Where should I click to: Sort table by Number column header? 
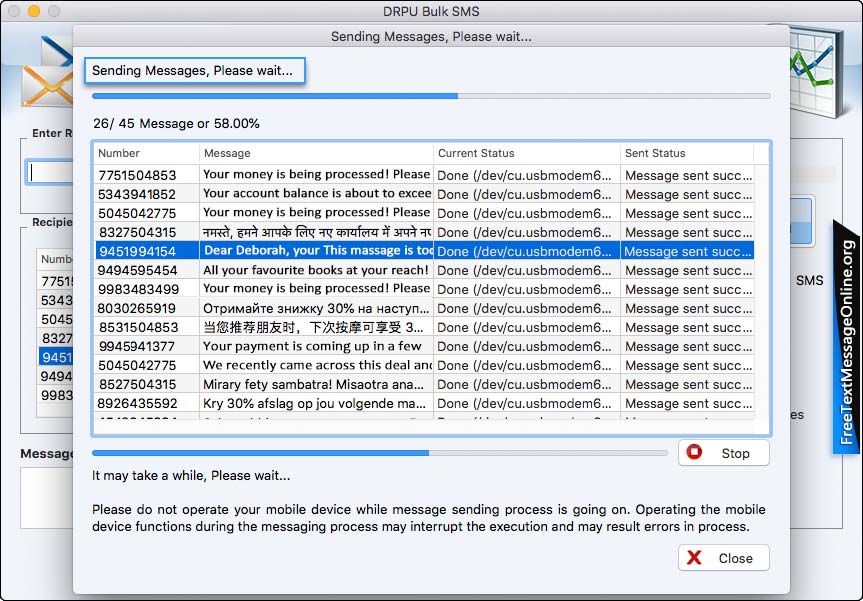[146, 153]
